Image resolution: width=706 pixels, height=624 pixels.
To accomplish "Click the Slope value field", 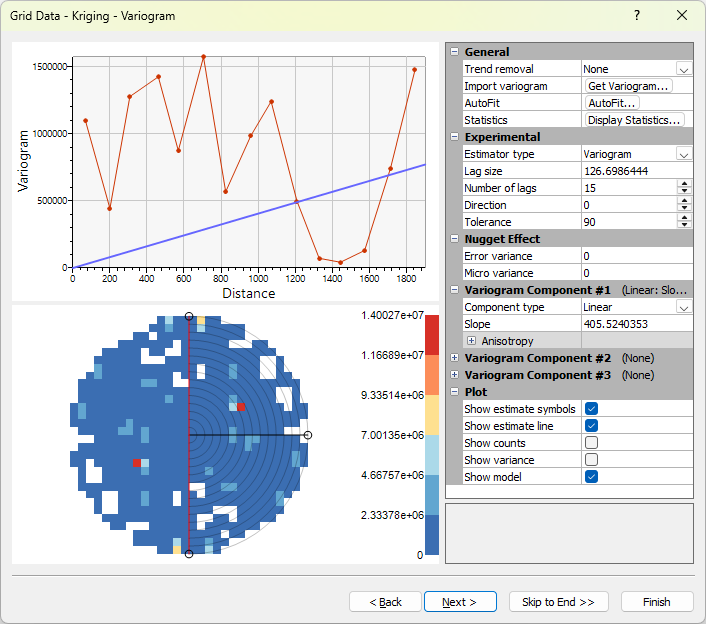I will coord(637,324).
